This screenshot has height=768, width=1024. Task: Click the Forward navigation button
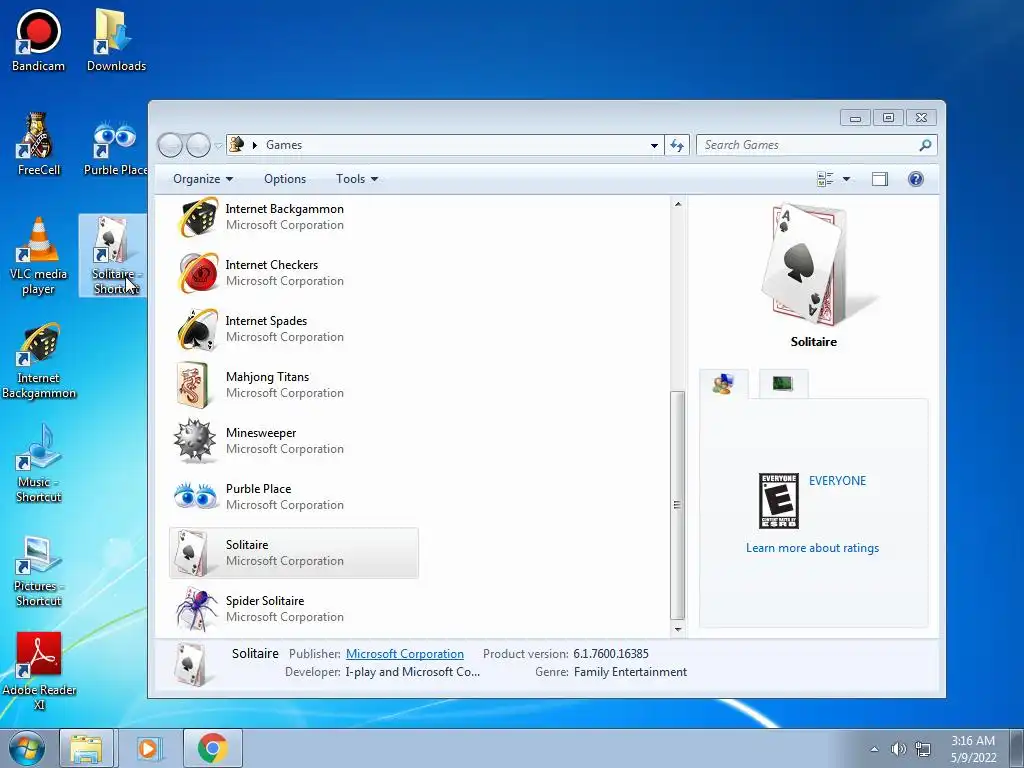(198, 145)
